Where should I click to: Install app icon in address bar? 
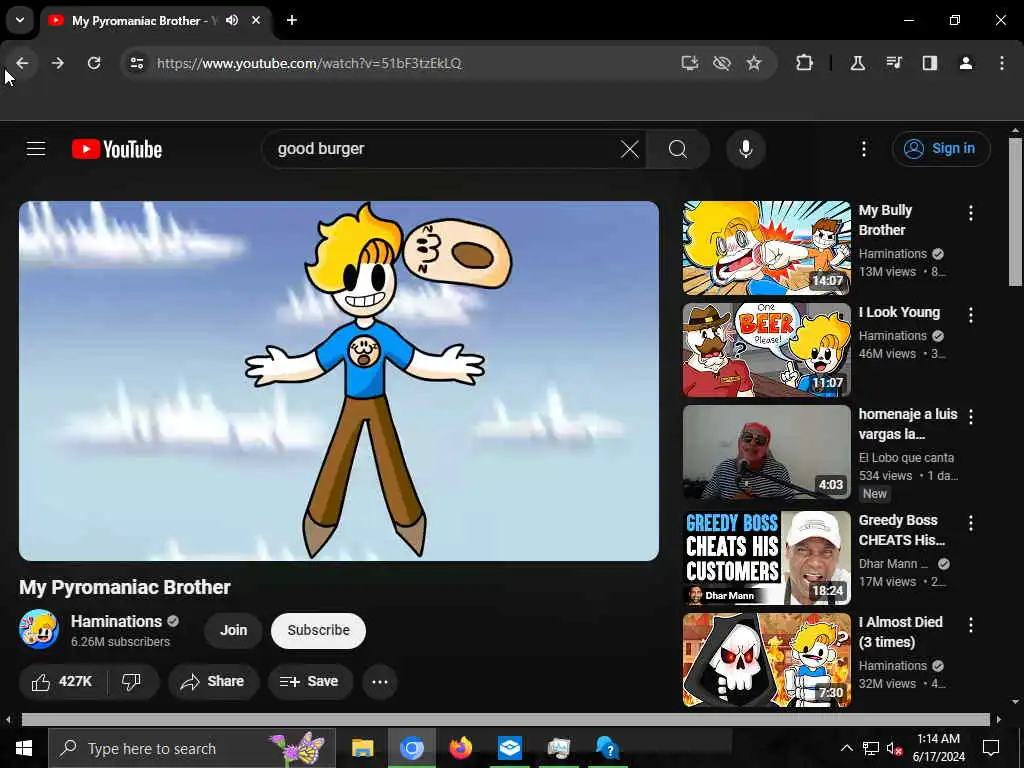690,63
